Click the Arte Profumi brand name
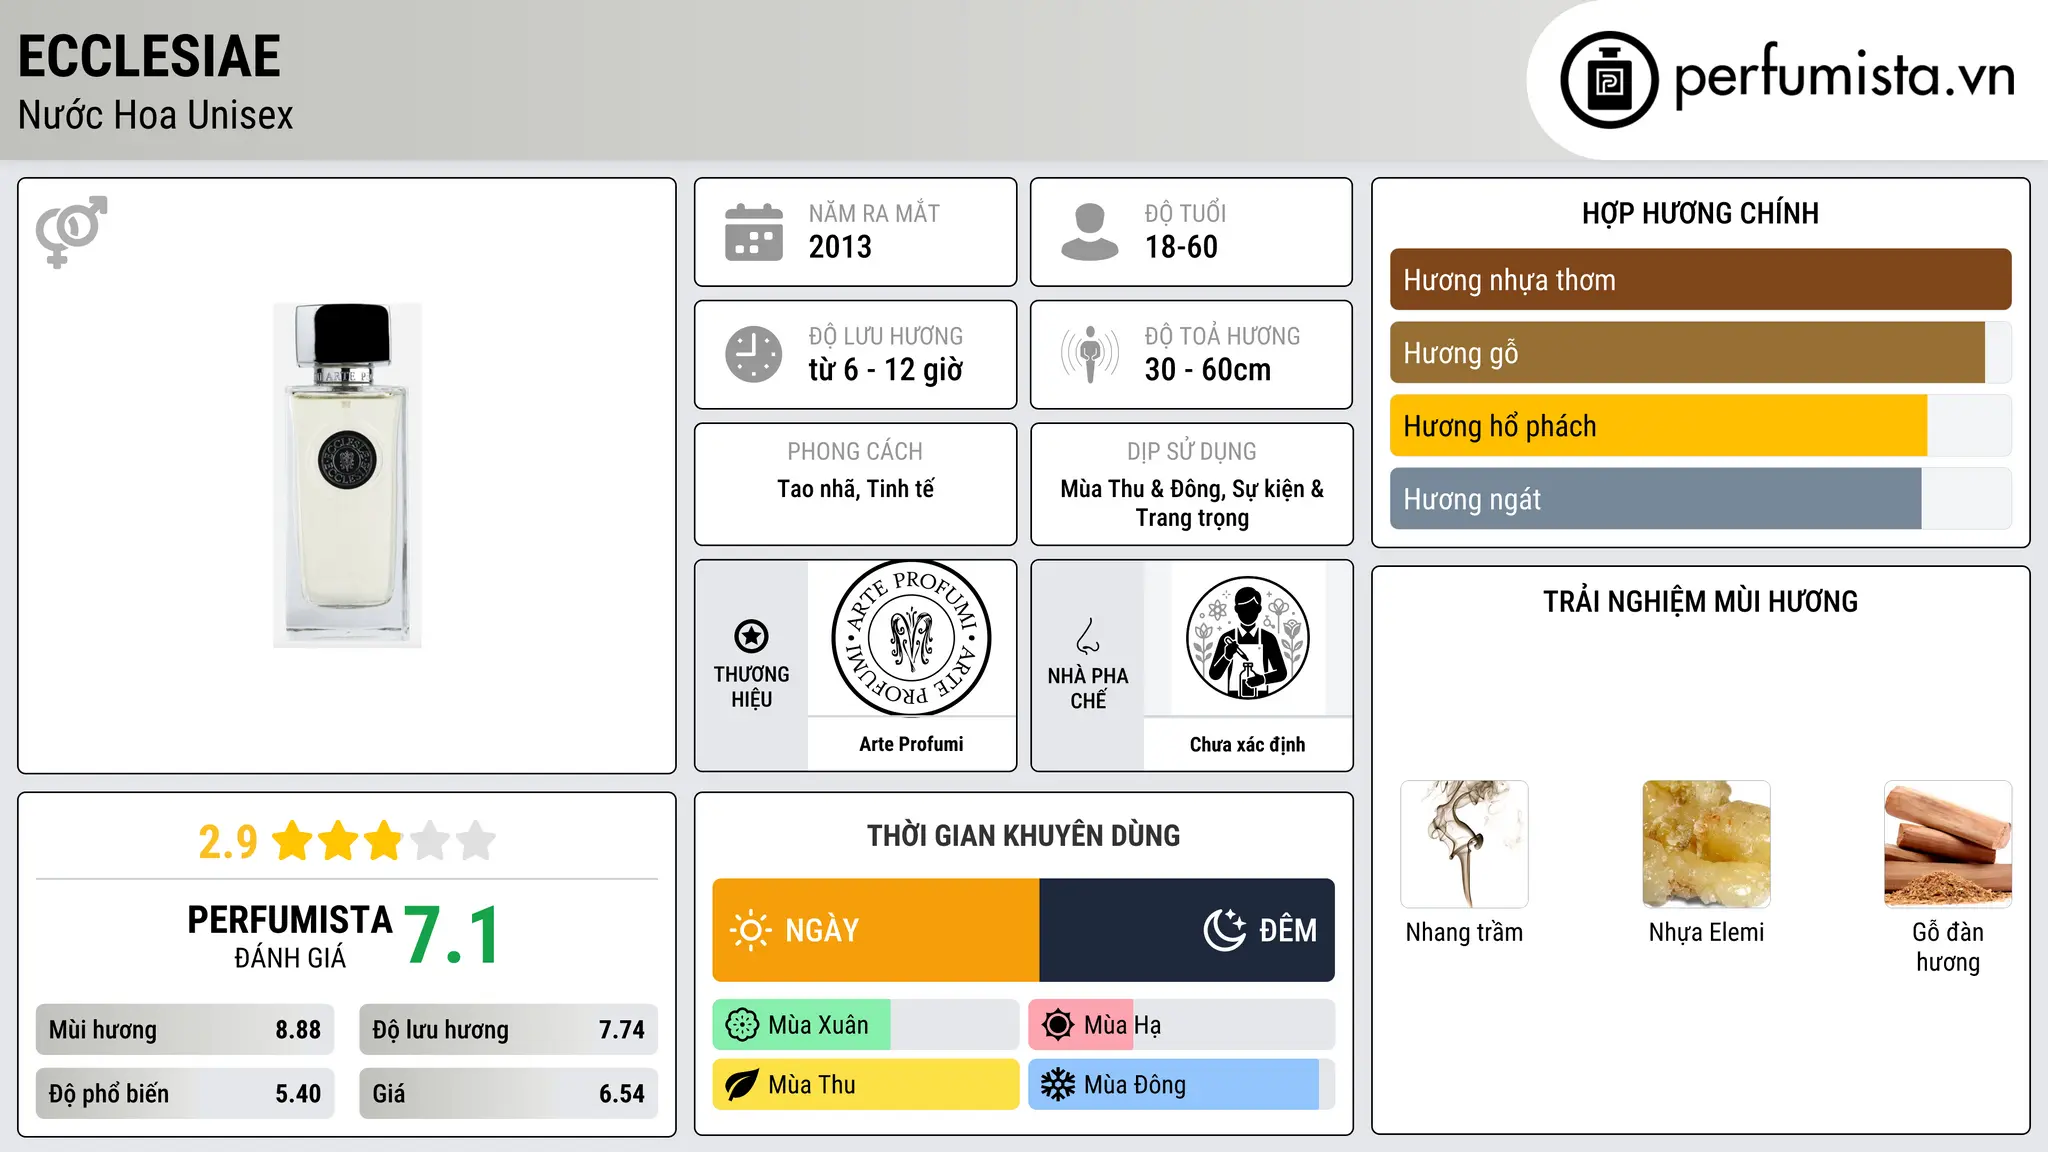Screen dimensions: 2048x1152 (x=911, y=744)
